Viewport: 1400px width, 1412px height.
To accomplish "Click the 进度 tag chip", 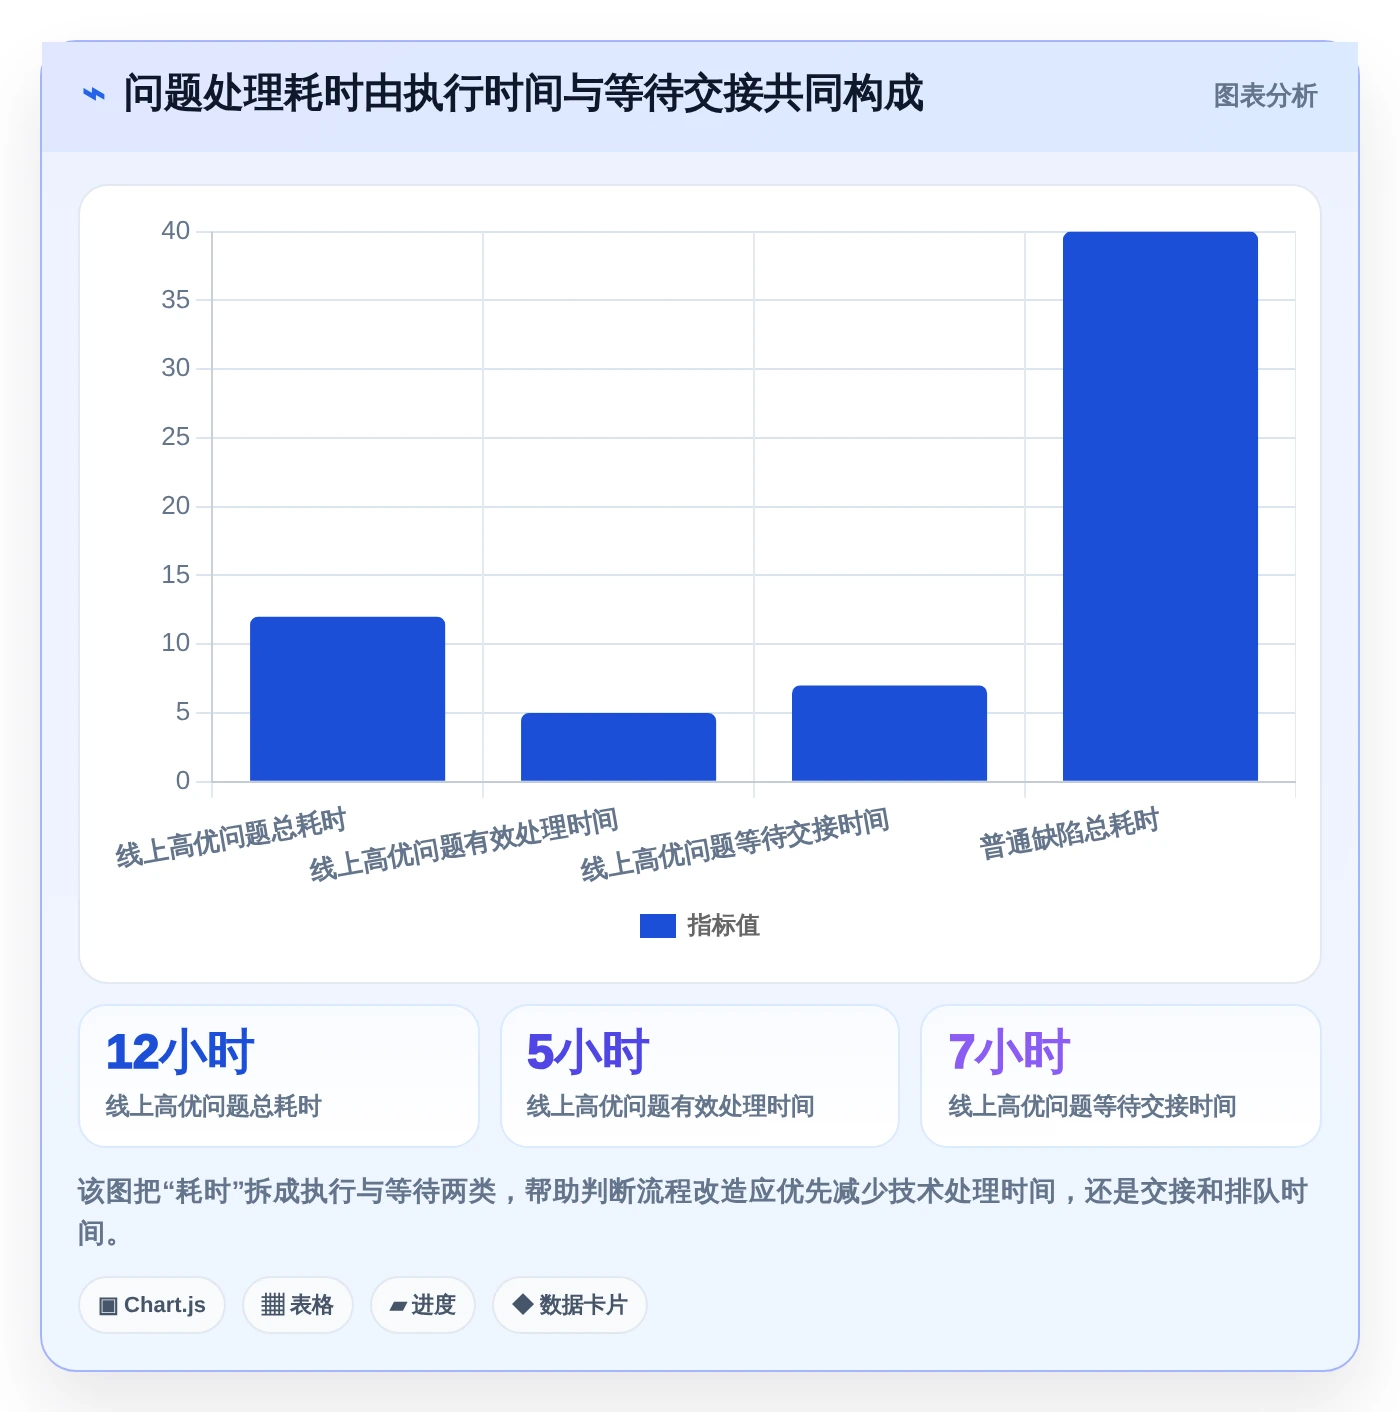I will [423, 1305].
